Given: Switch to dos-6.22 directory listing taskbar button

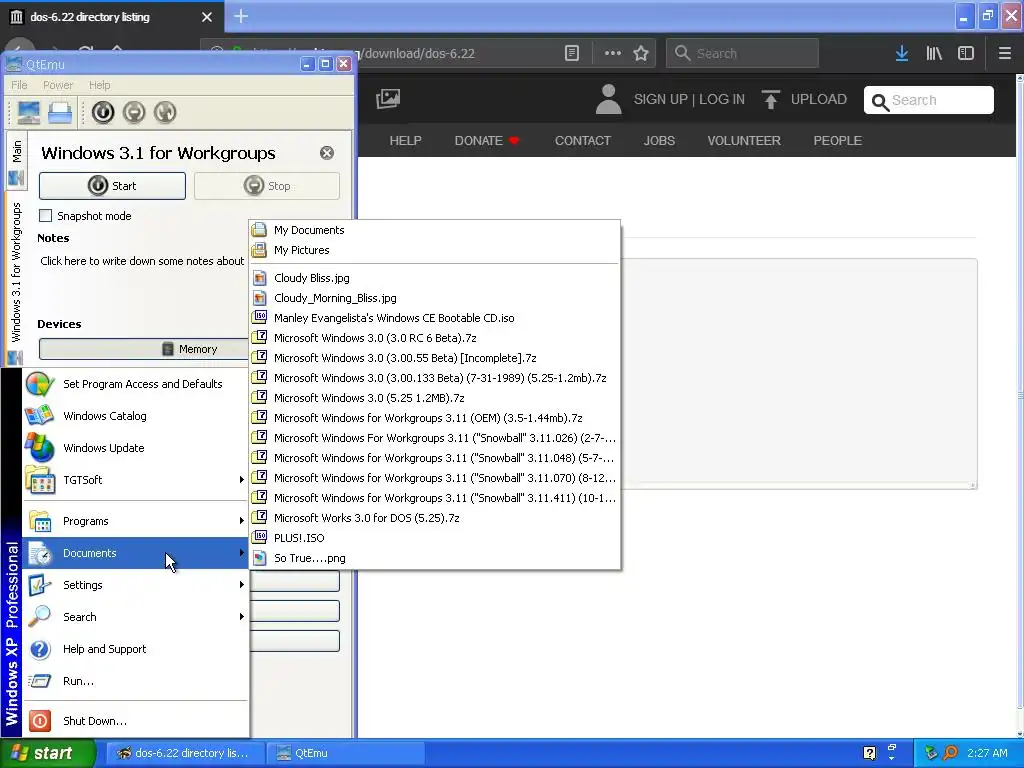Looking at the screenshot, I should coord(185,753).
